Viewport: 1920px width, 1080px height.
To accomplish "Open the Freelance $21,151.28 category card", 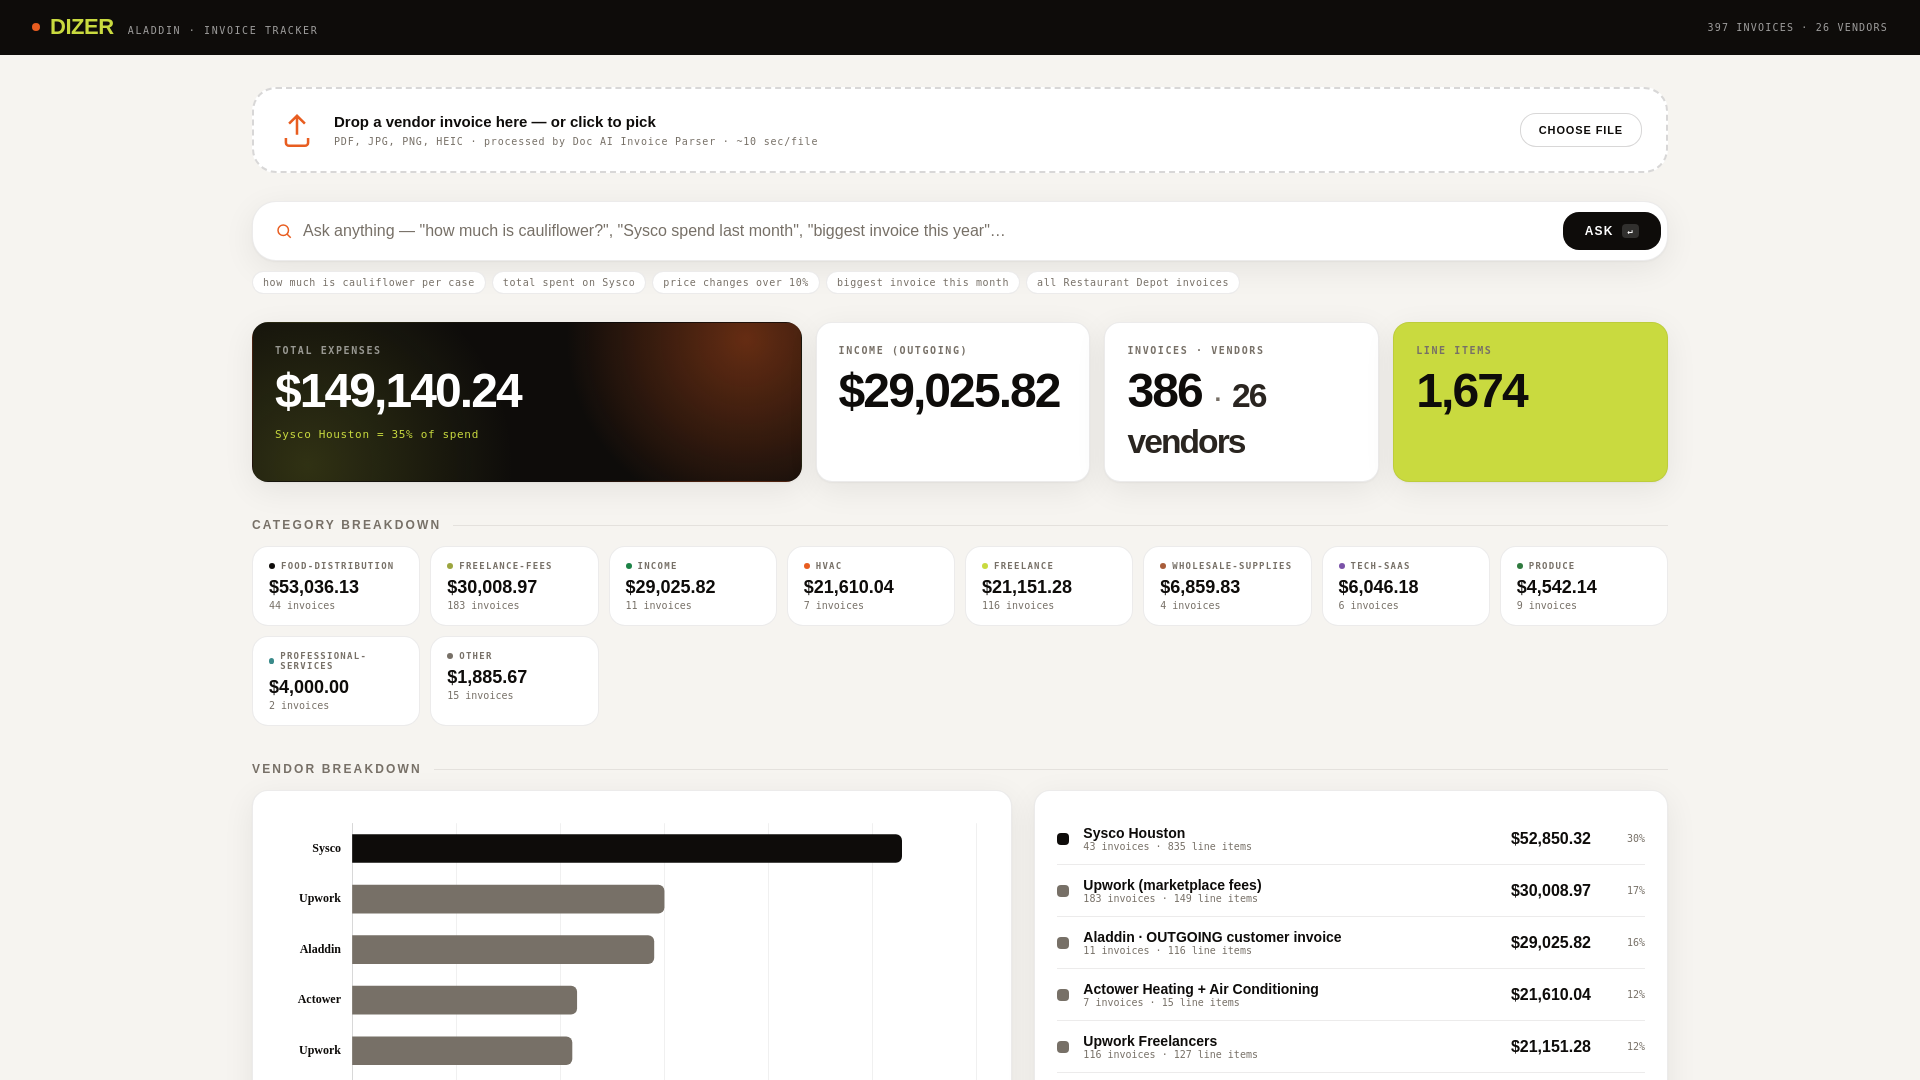I will (x=1049, y=586).
